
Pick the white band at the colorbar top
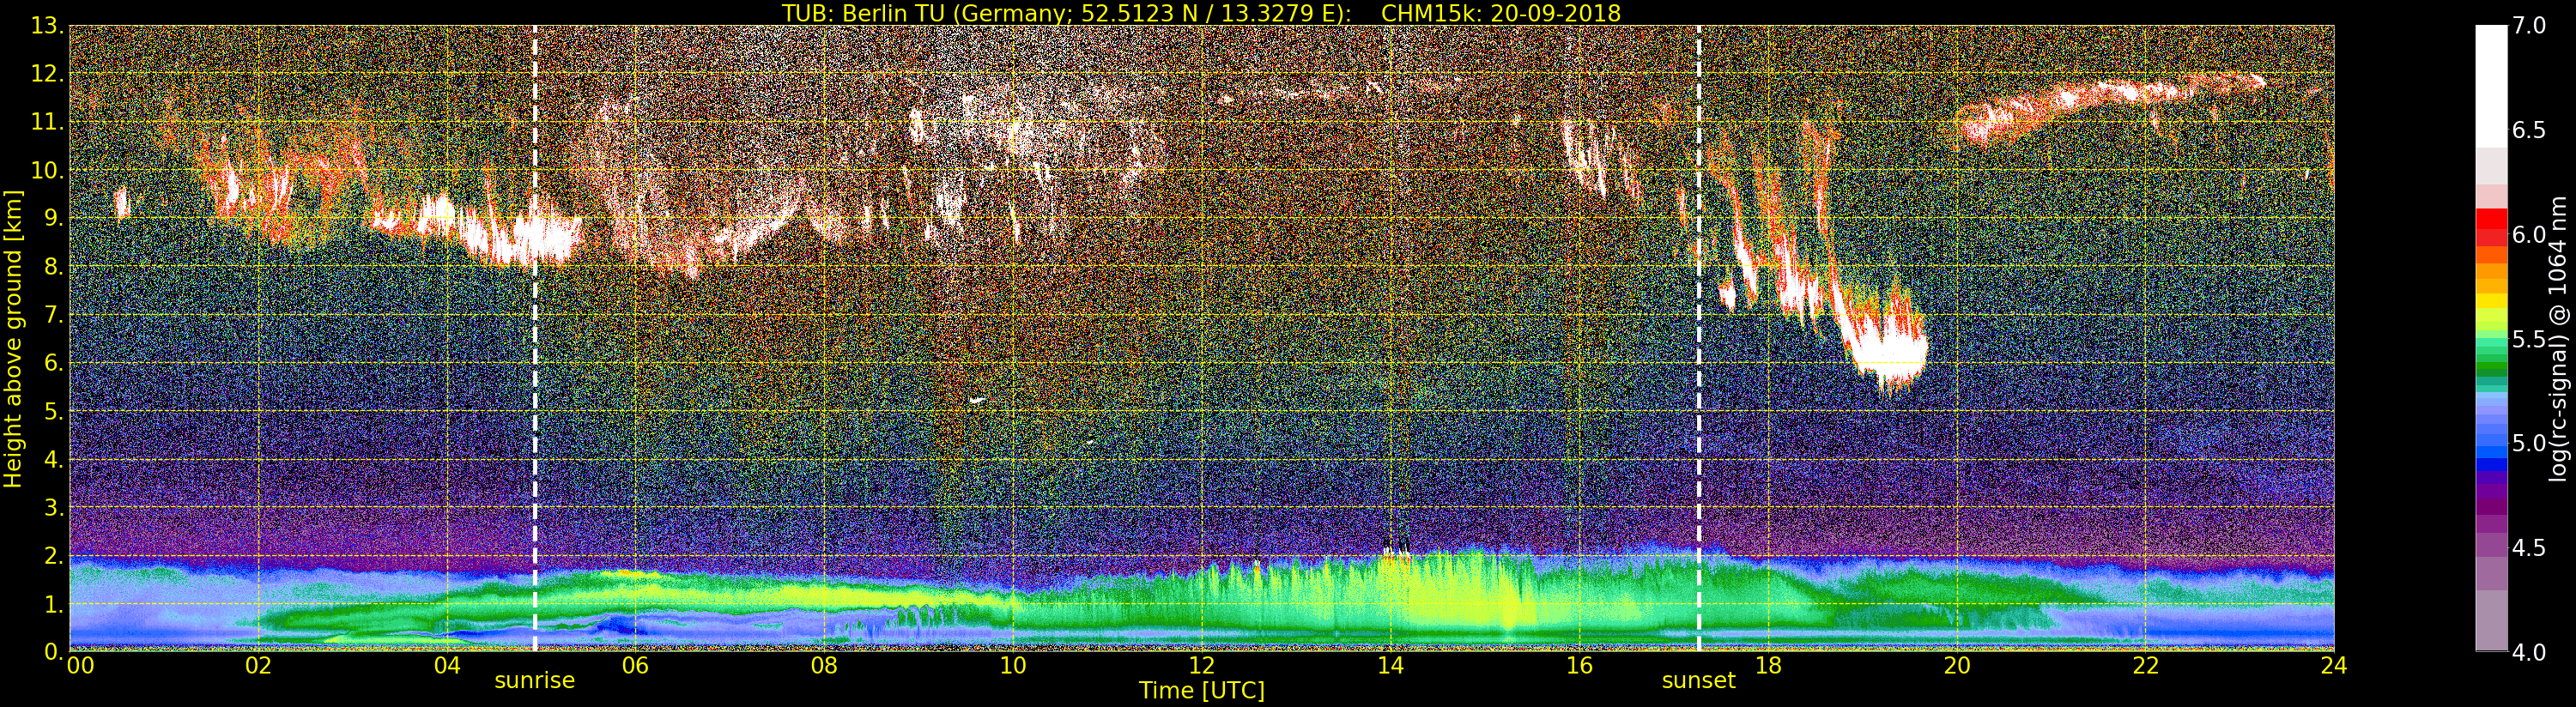[2491, 87]
